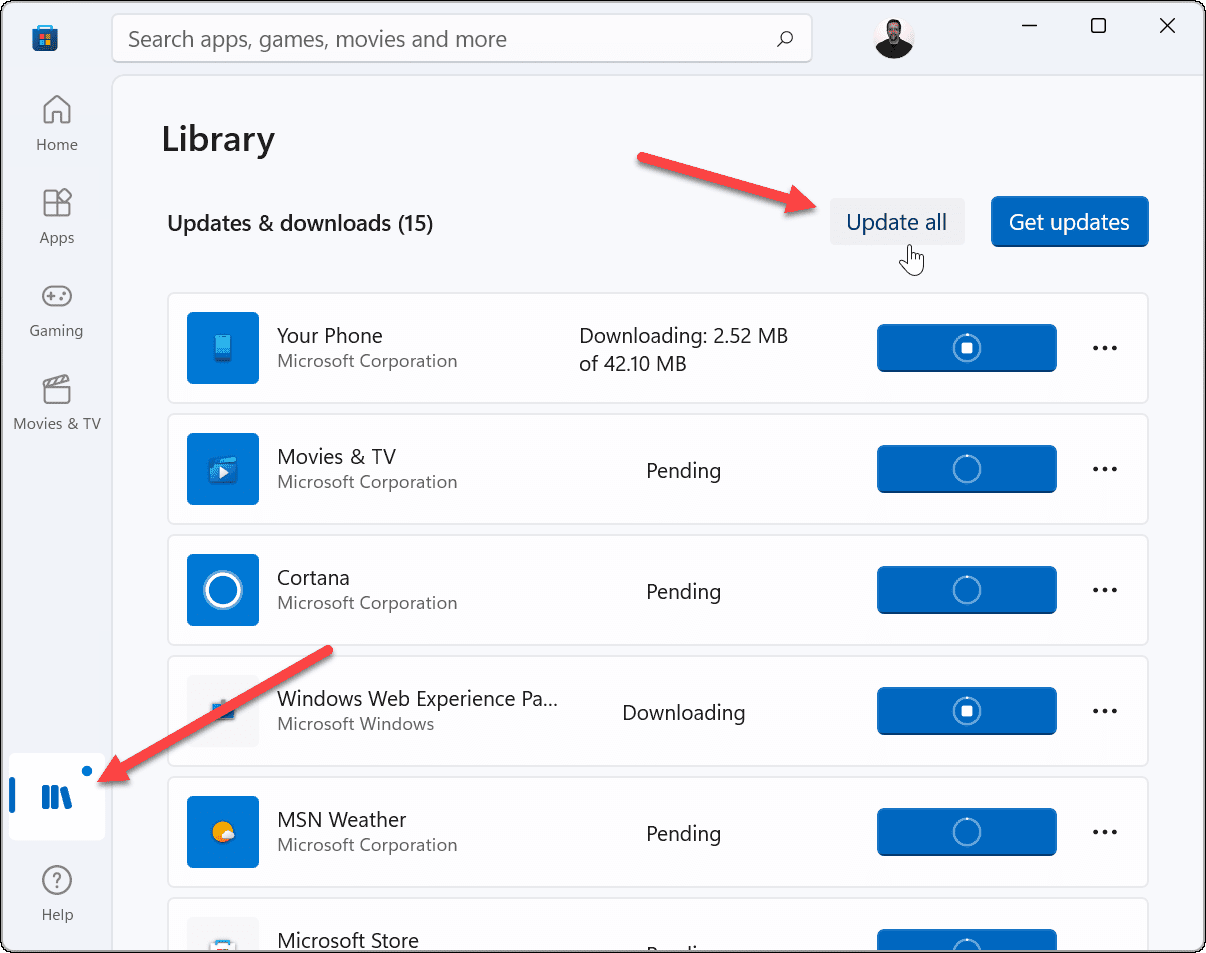This screenshot has width=1206, height=953.
Task: Click the Updates & downloads heading
Action: click(x=300, y=223)
